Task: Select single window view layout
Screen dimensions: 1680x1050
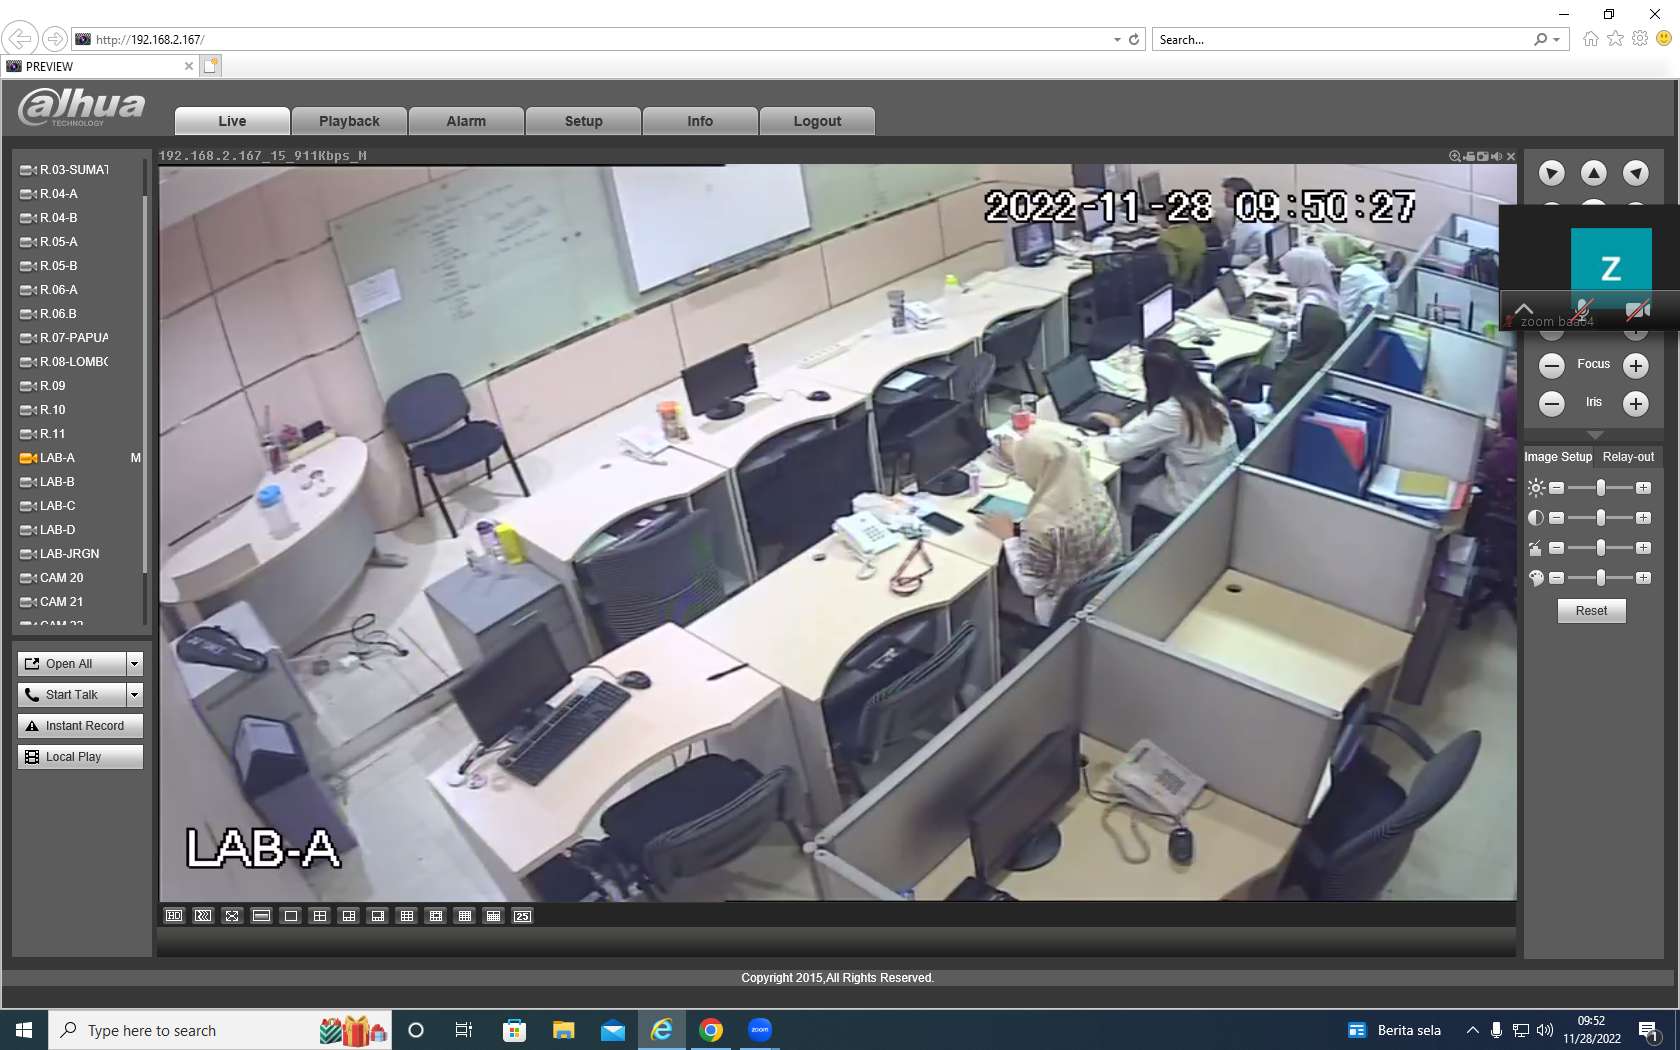Action: pos(290,916)
